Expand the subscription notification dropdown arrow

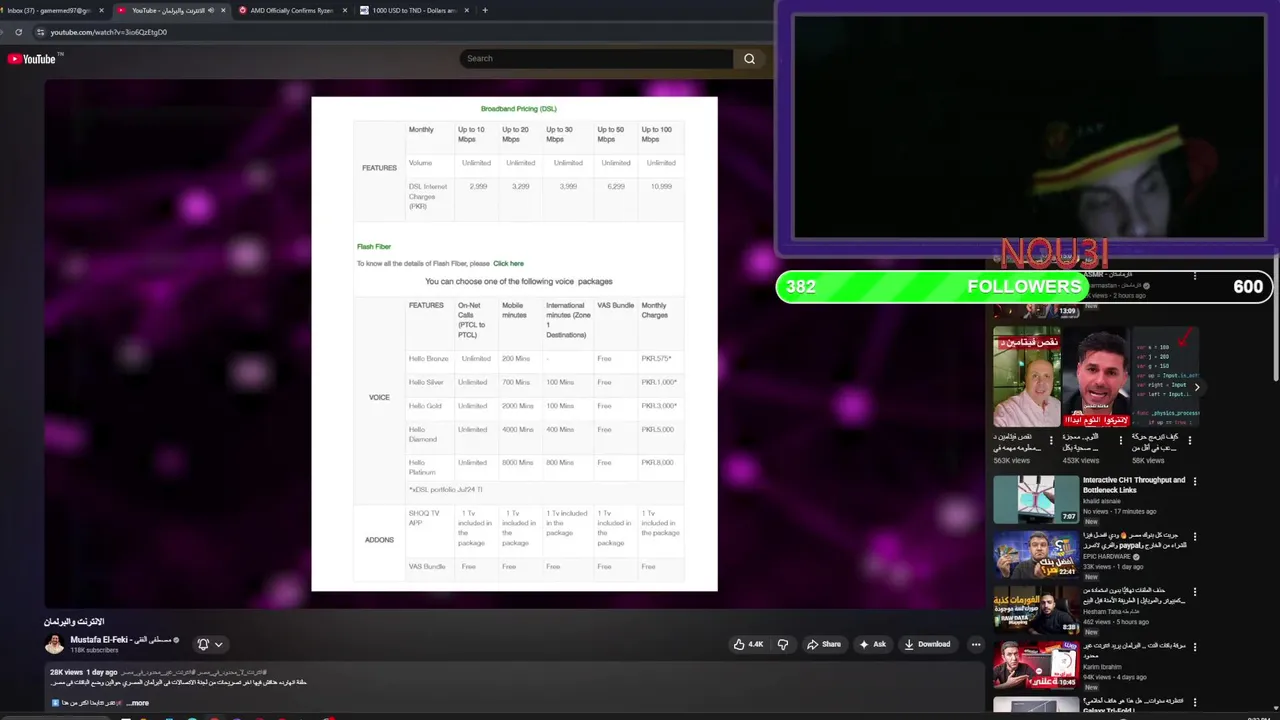click(219, 644)
